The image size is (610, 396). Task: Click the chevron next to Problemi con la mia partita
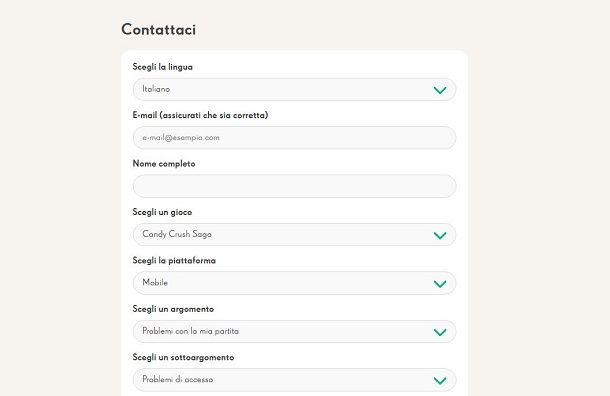[440, 332]
